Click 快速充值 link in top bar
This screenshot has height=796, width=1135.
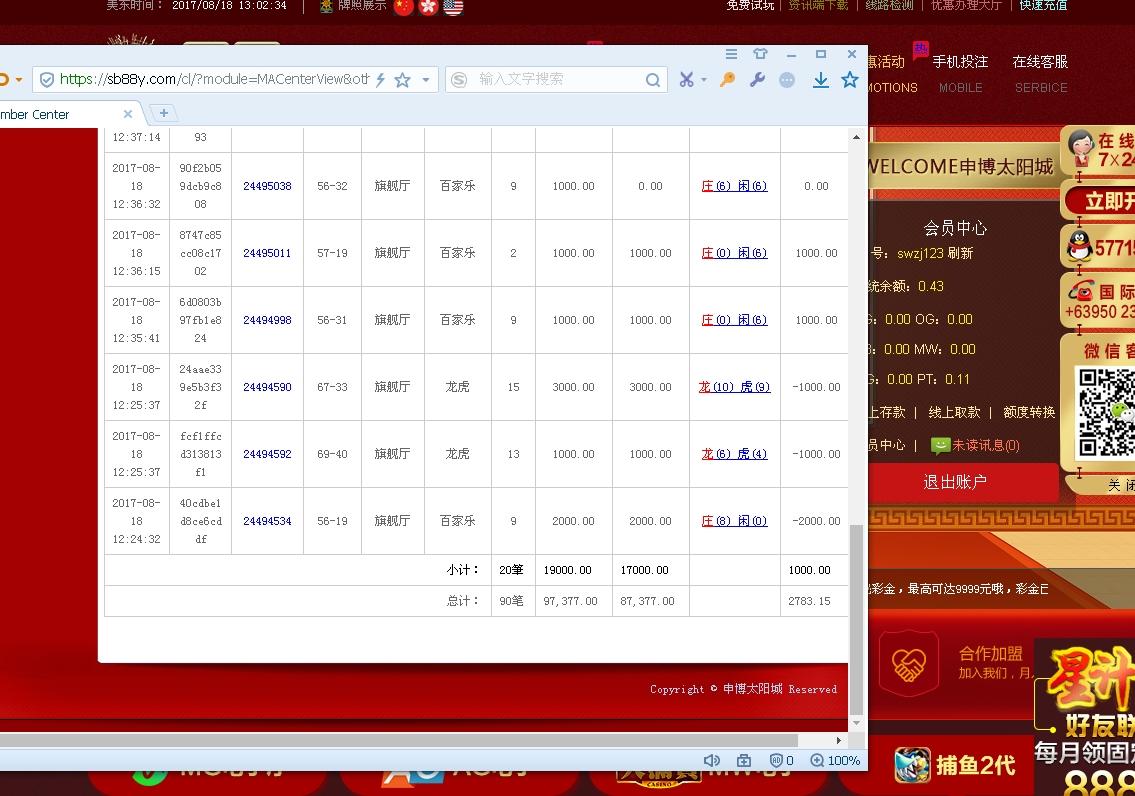1043,6
